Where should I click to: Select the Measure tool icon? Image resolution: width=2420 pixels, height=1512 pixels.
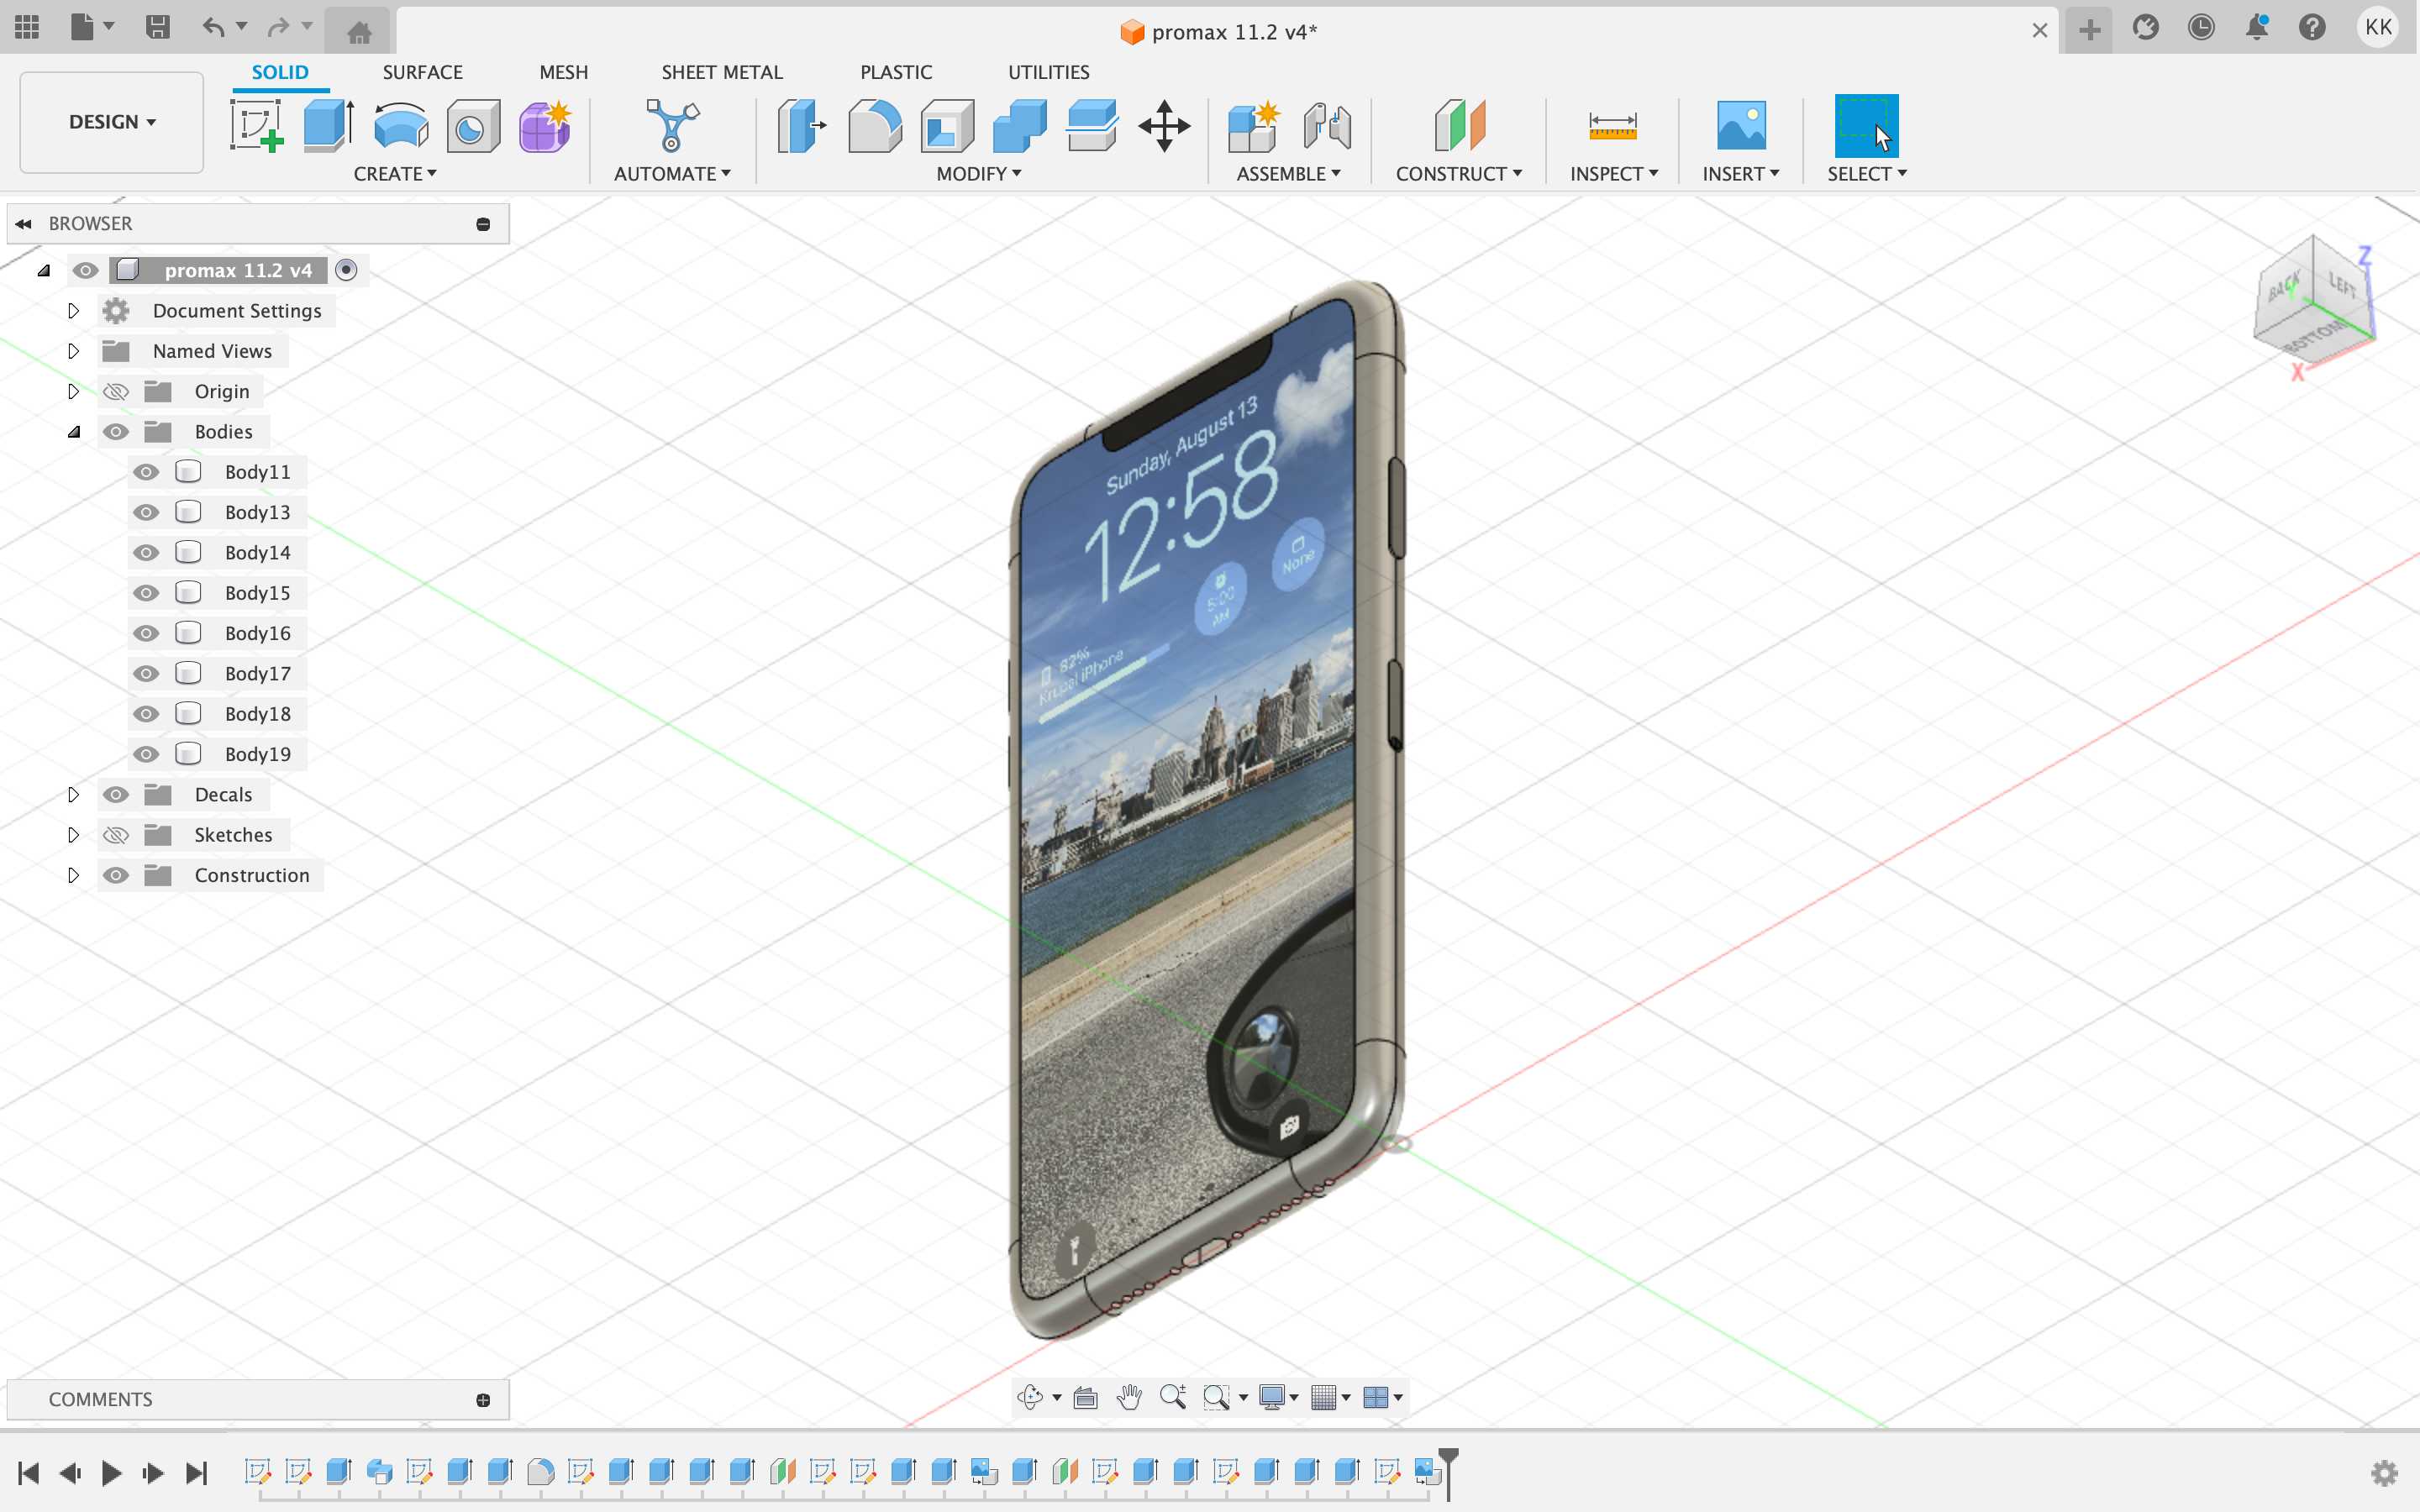coord(1612,125)
